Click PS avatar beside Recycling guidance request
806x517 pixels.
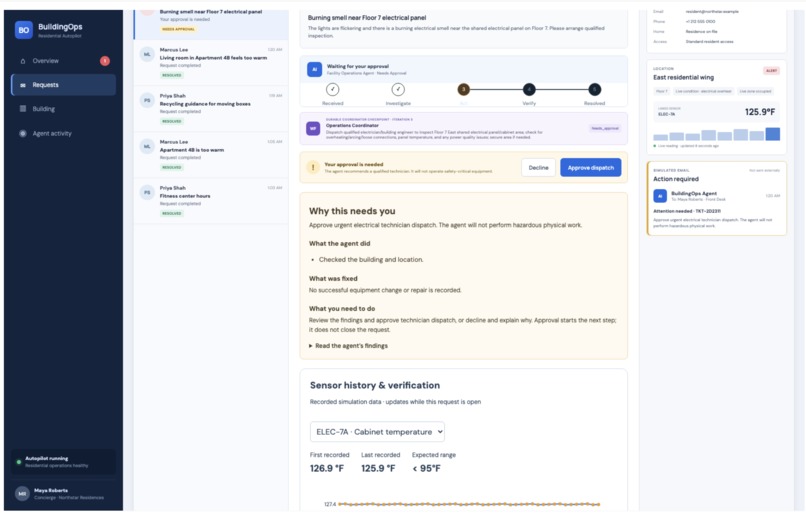tap(147, 100)
